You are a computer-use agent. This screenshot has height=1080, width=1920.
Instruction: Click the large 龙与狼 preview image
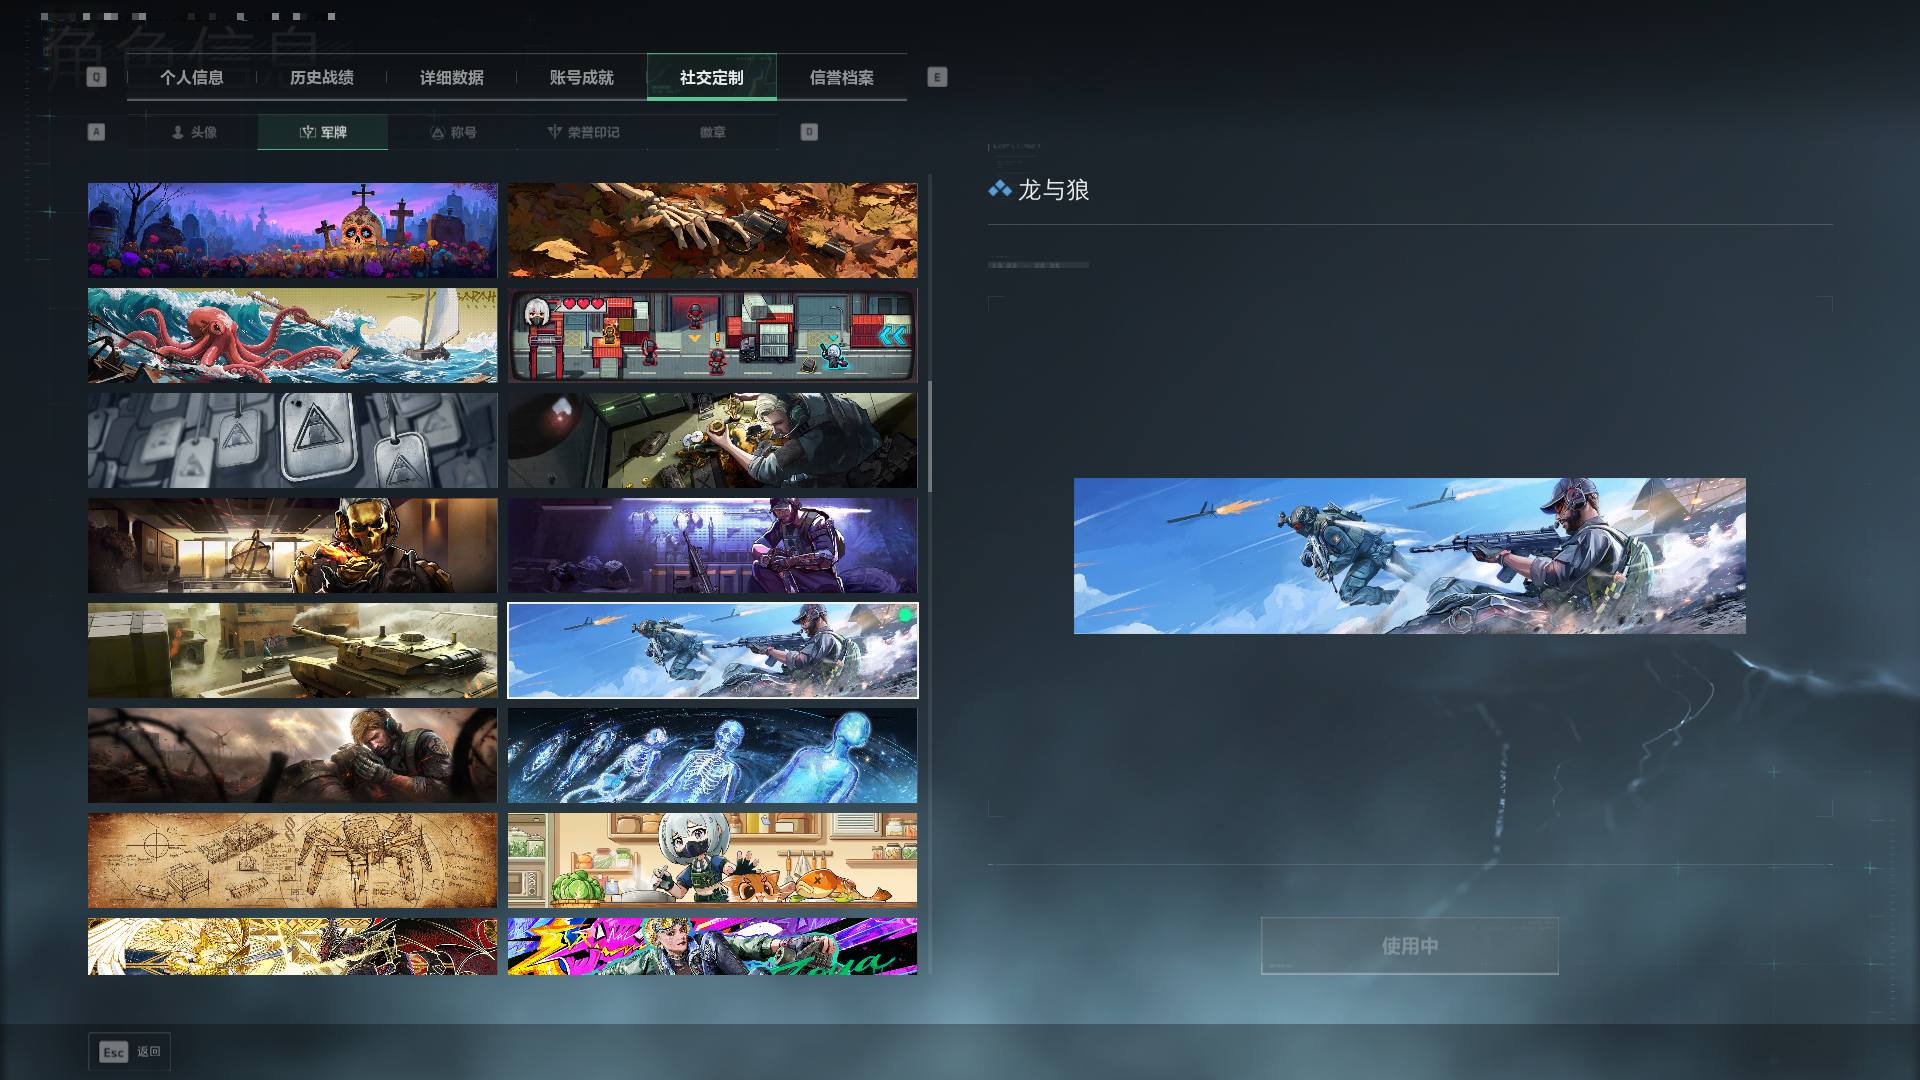tap(1410, 556)
